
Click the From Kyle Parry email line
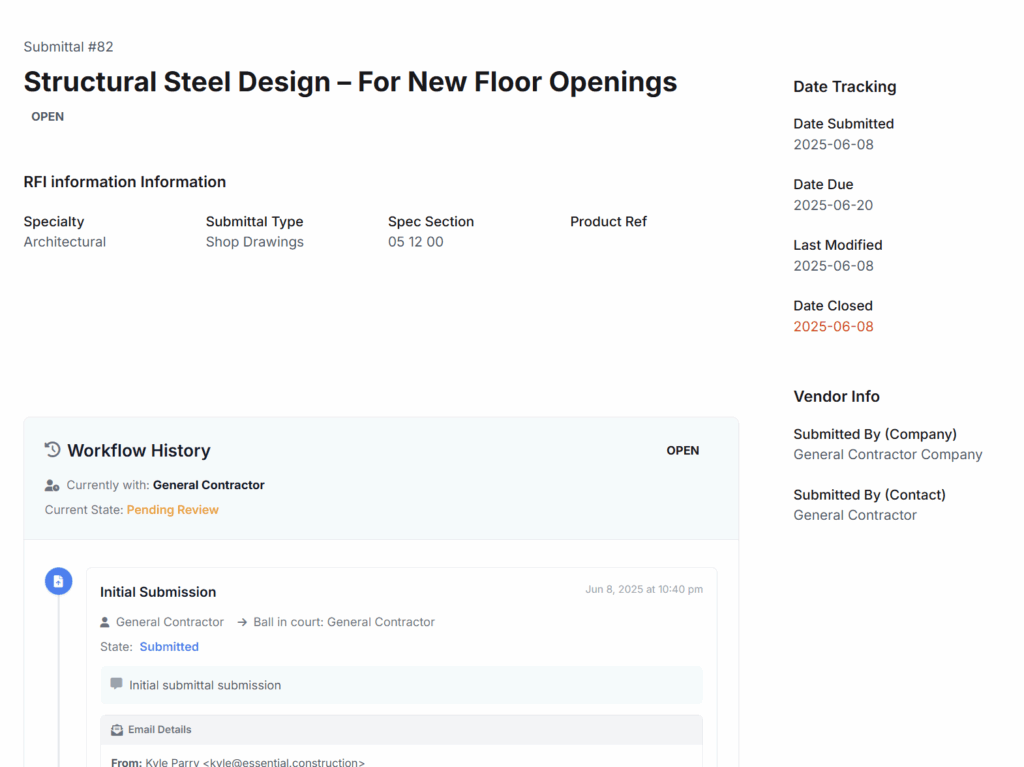238,762
